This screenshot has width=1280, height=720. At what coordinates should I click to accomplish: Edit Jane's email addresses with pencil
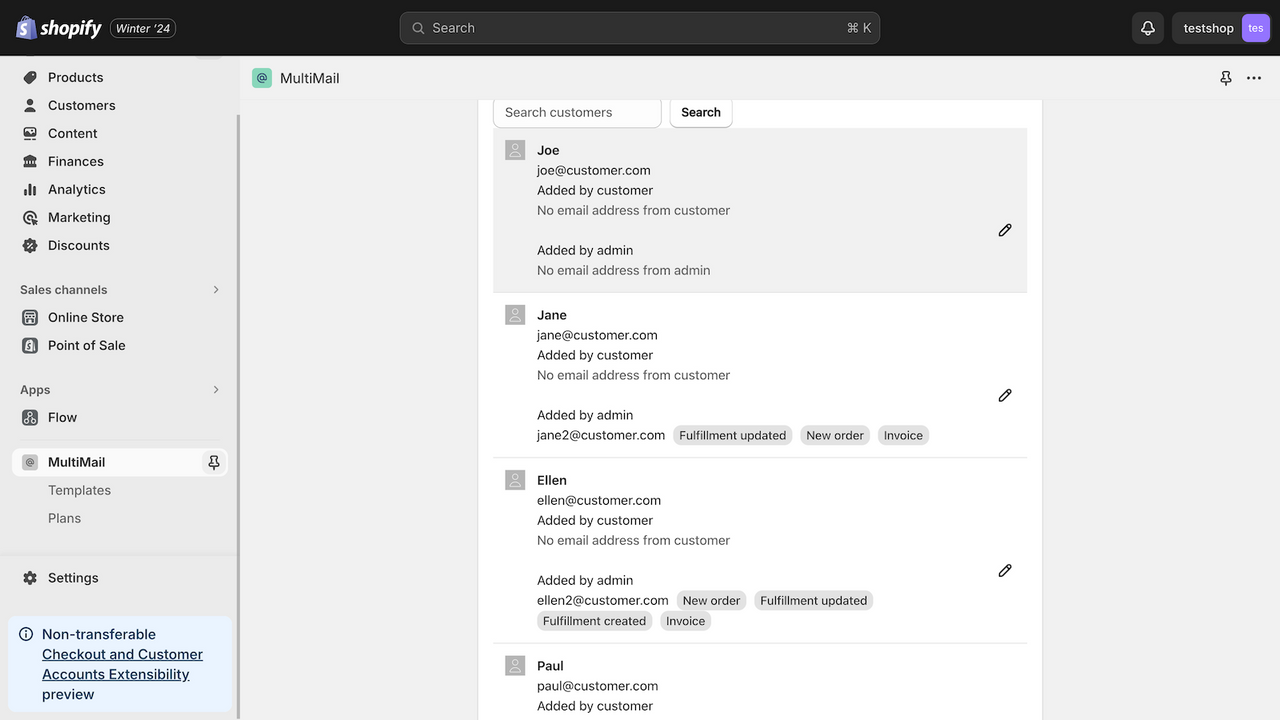(1005, 395)
